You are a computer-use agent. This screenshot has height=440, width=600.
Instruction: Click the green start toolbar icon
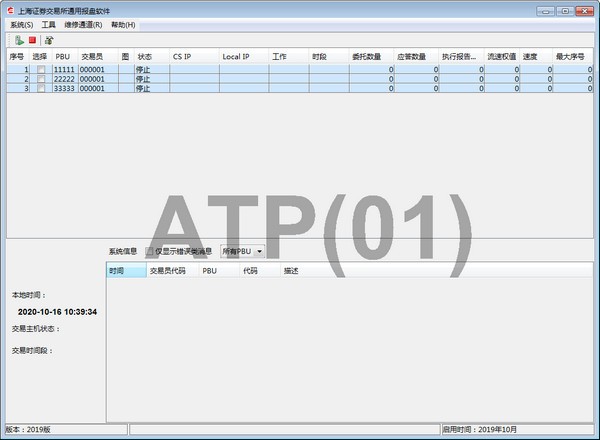pos(19,40)
